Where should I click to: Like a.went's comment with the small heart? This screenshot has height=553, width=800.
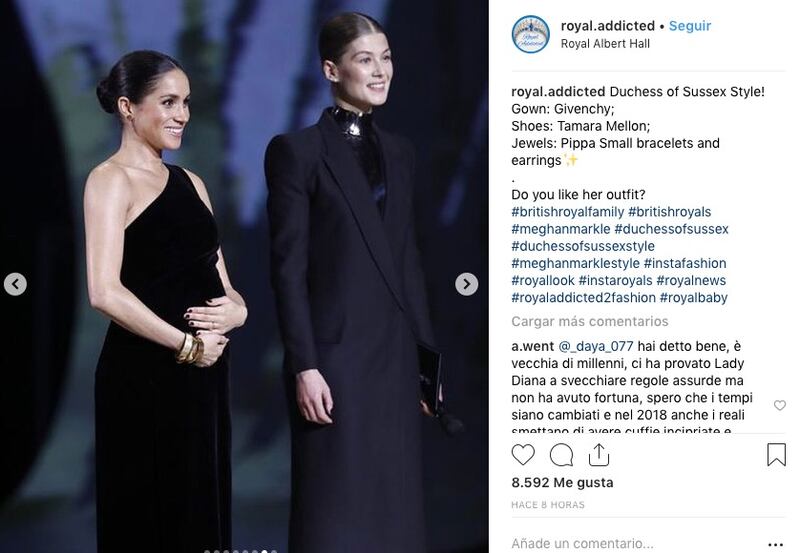[780, 405]
